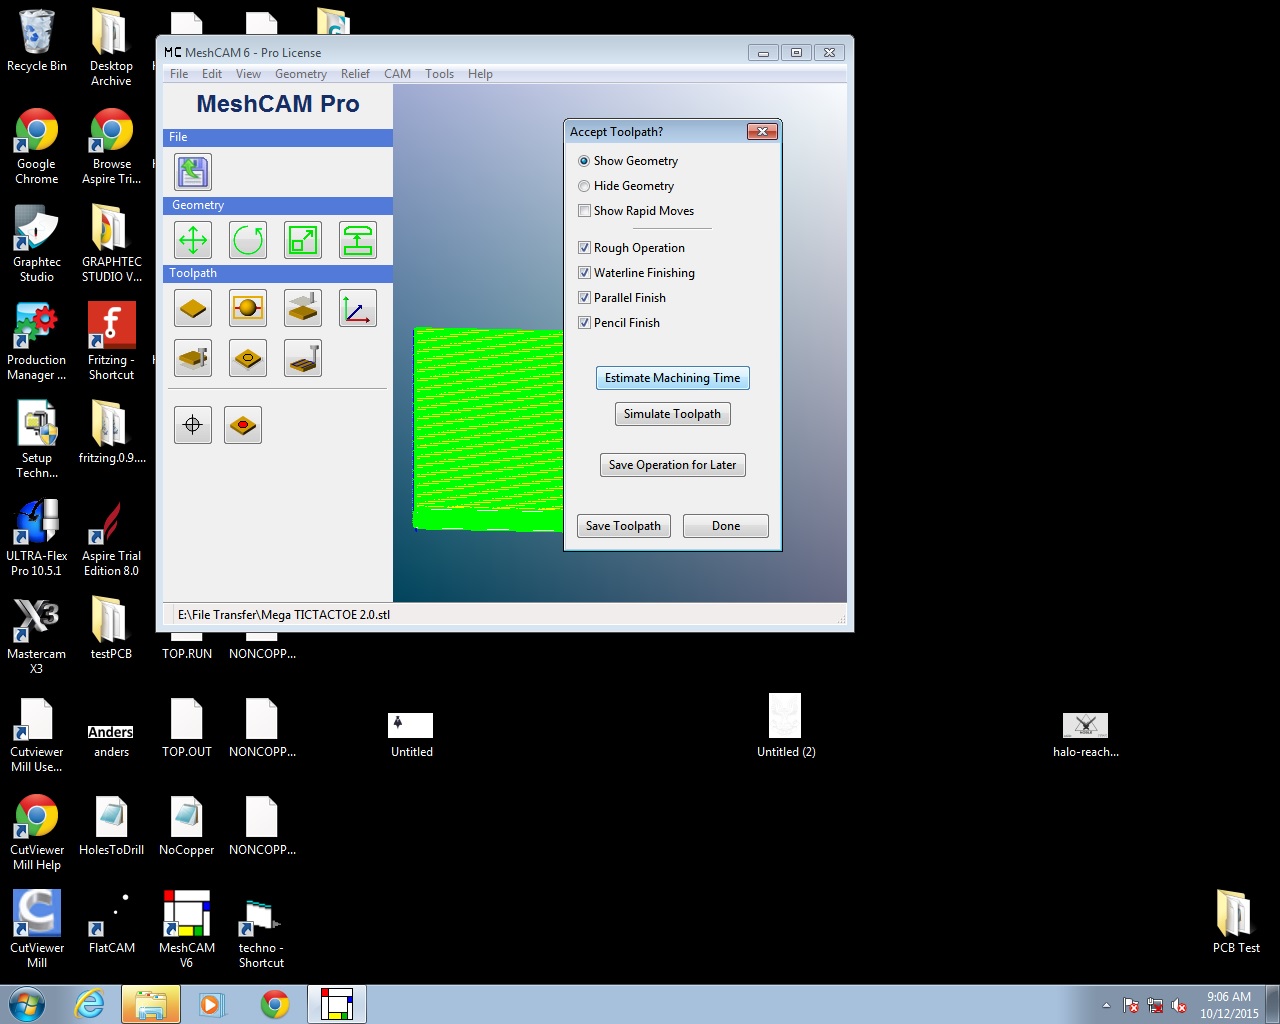Select the Google Chrome desktop shortcut
Image resolution: width=1280 pixels, height=1024 pixels.
[x=37, y=146]
